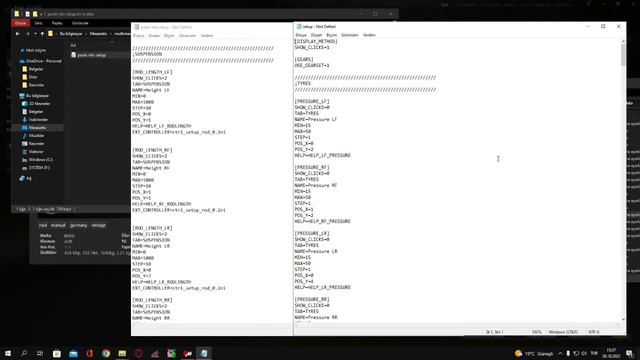This screenshot has height=360, width=640.
Task: Click the scroll down arrow in setup Notepad
Action: pos(623,320)
